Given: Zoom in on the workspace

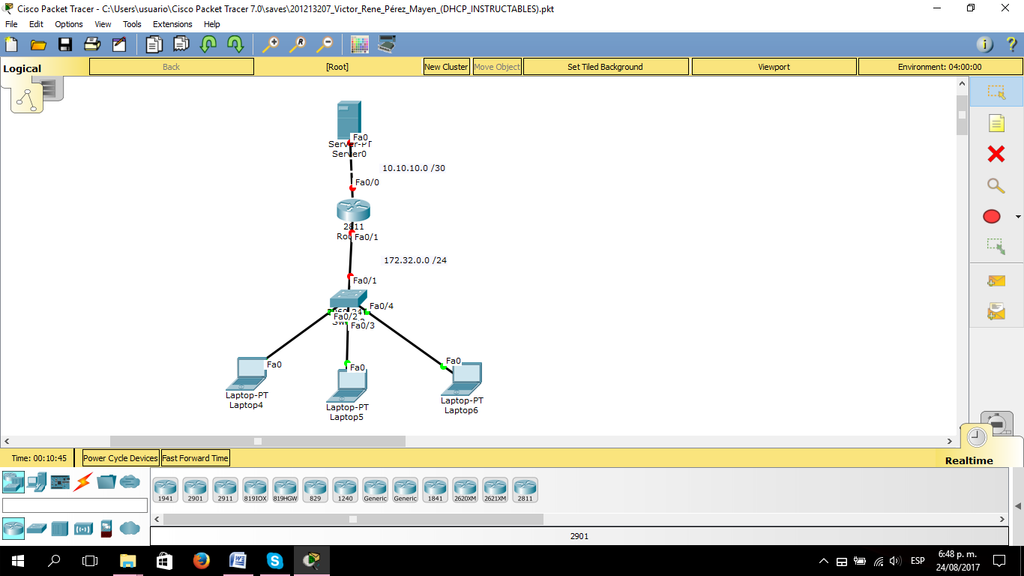Looking at the screenshot, I should click(x=270, y=44).
